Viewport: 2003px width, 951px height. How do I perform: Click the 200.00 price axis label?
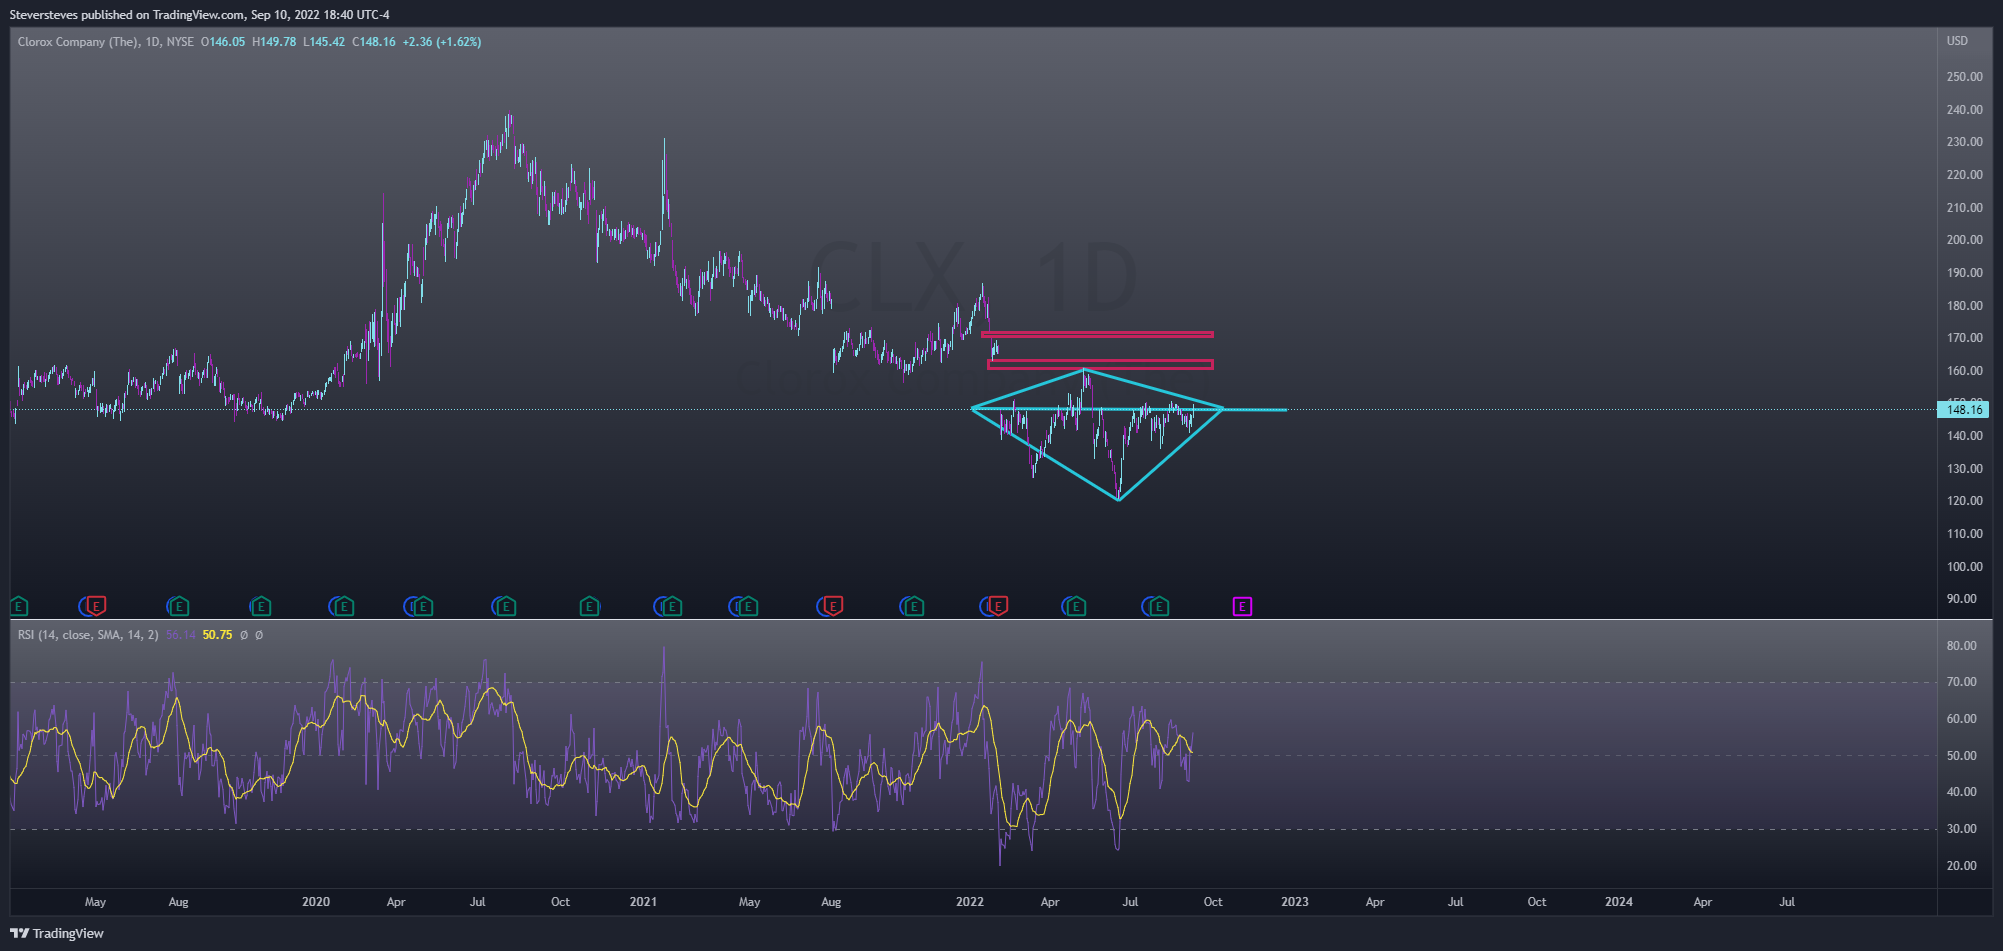click(1965, 240)
